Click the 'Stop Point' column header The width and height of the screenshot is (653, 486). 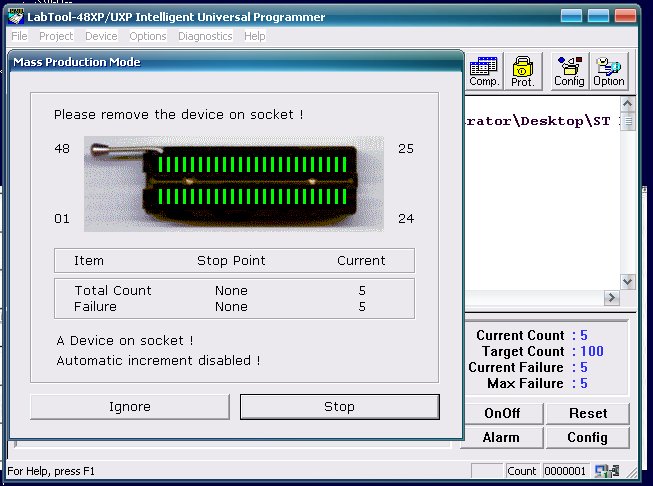tap(231, 261)
